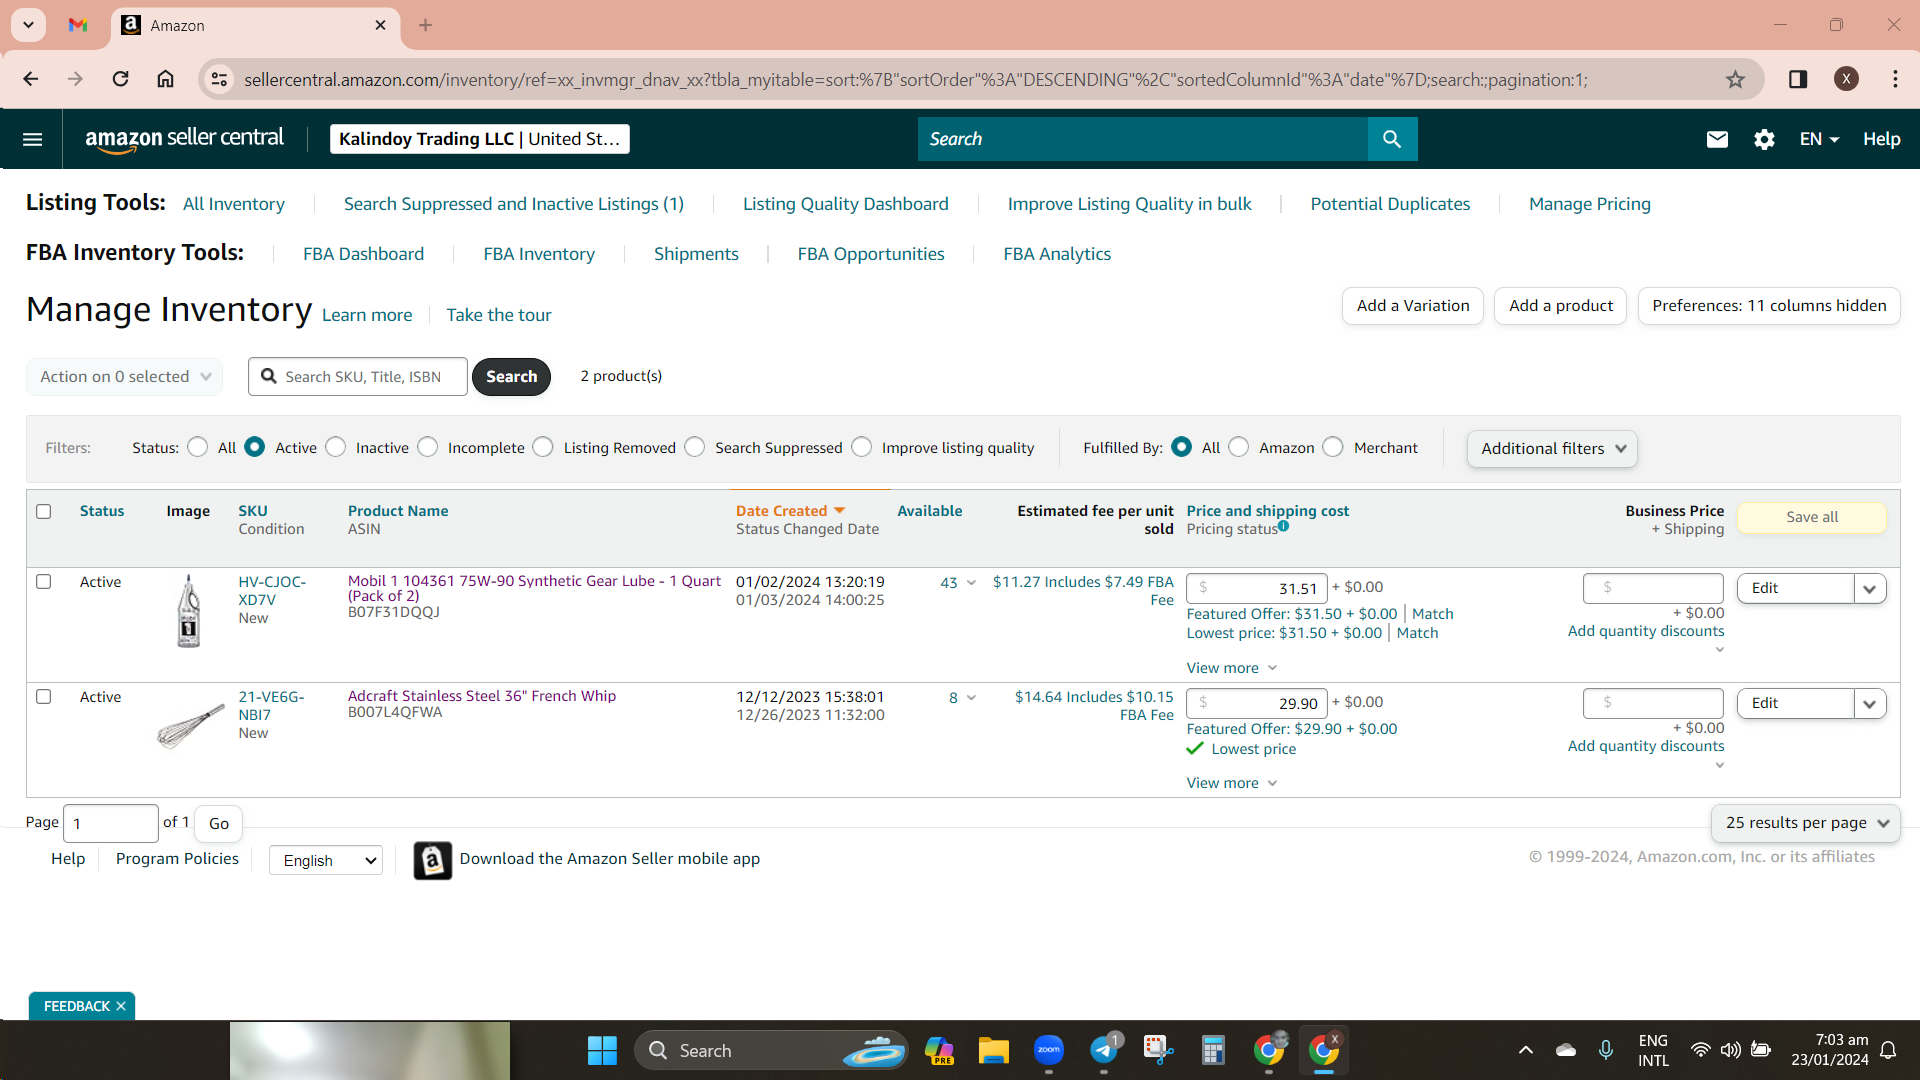This screenshot has width=1920, height=1080.
Task: Expand View more under Mobil 1 pricing
Action: [1232, 668]
